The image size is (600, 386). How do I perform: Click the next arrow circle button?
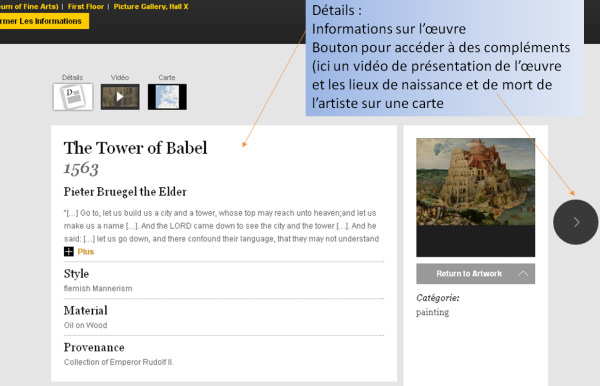[x=576, y=222]
